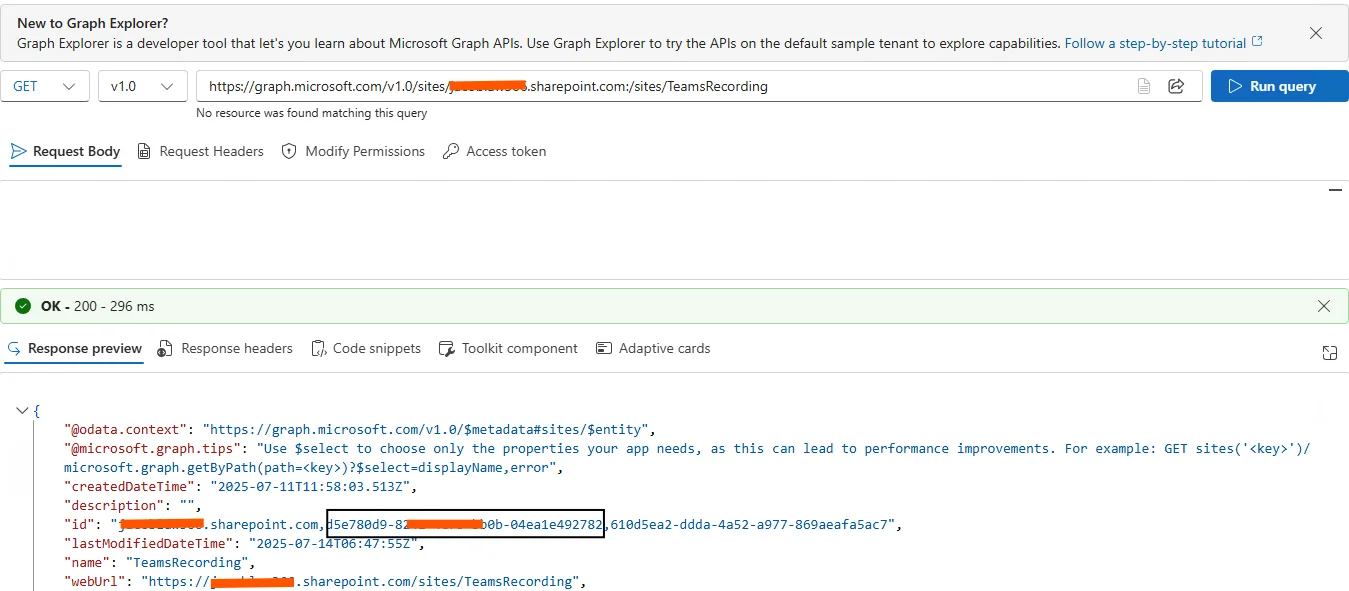
Task: Collapse the root JSON object chevron
Action: click(x=22, y=411)
